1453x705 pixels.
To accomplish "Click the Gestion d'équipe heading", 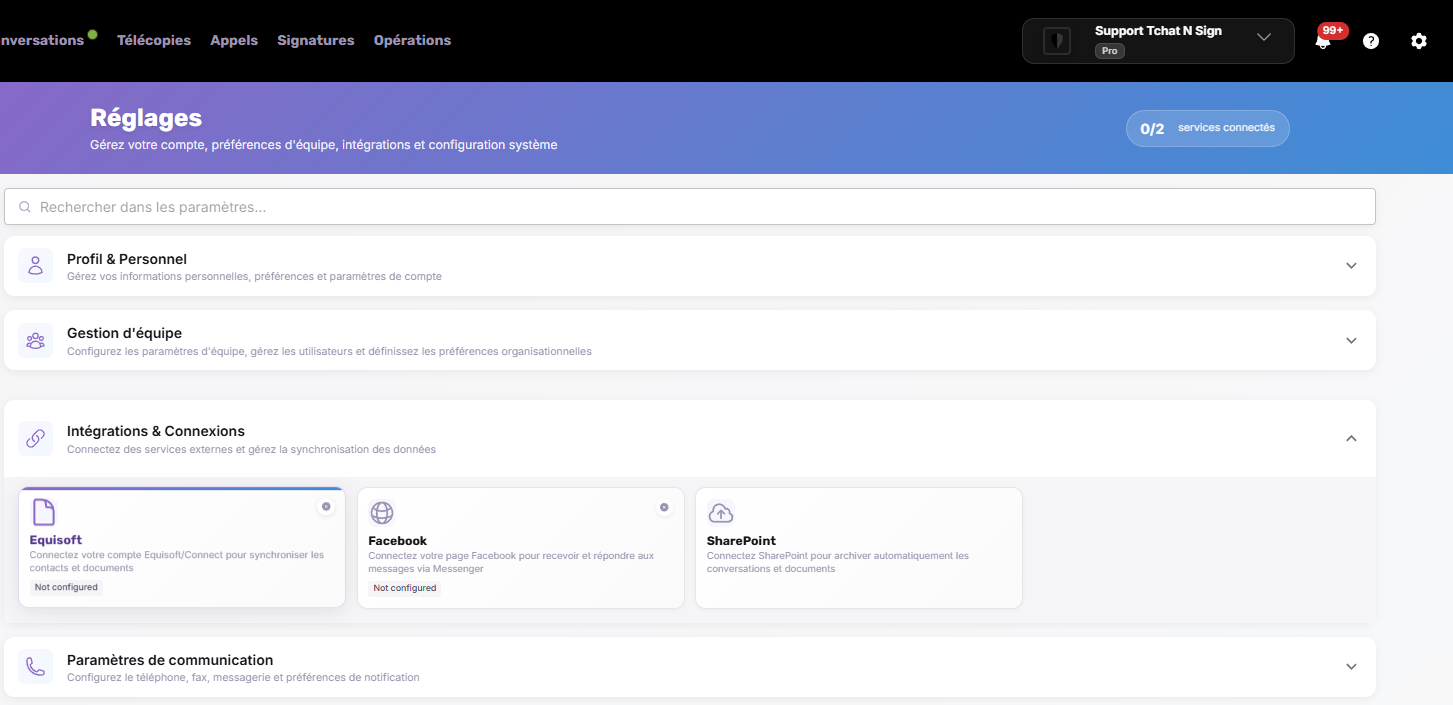I will pyautogui.click(x=124, y=333).
